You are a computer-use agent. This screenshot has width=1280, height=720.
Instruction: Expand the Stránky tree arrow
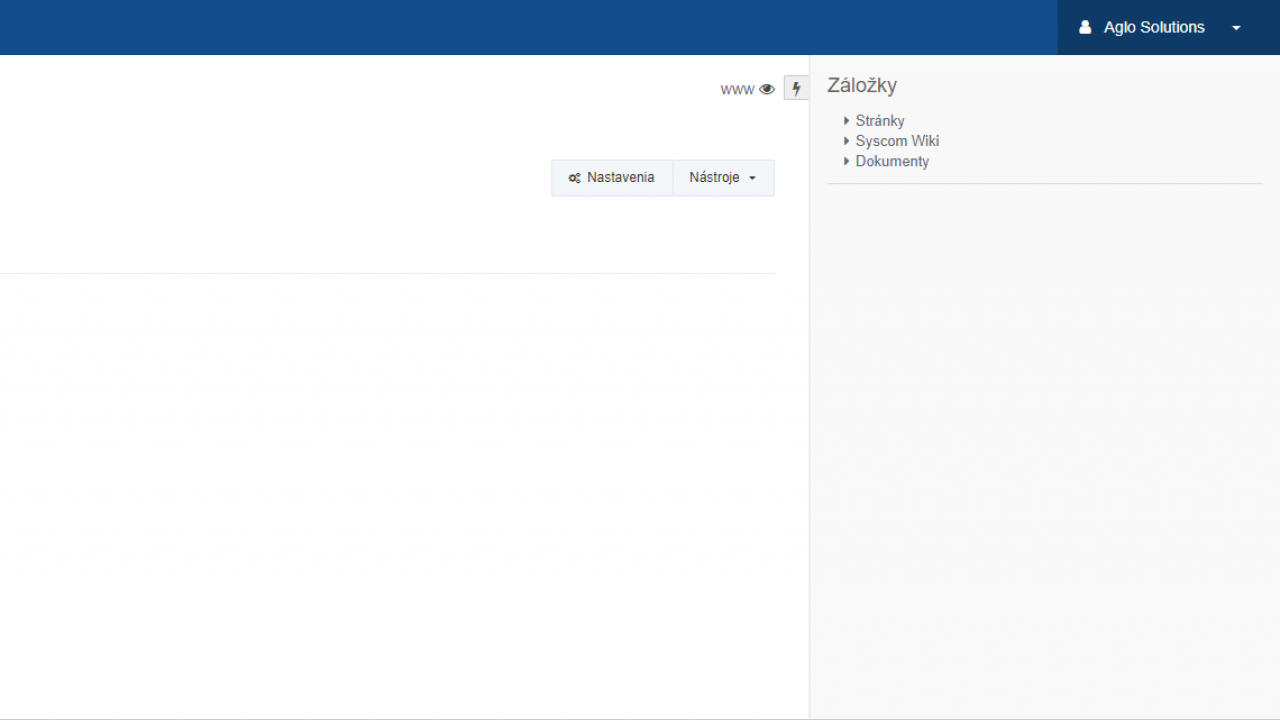847,121
